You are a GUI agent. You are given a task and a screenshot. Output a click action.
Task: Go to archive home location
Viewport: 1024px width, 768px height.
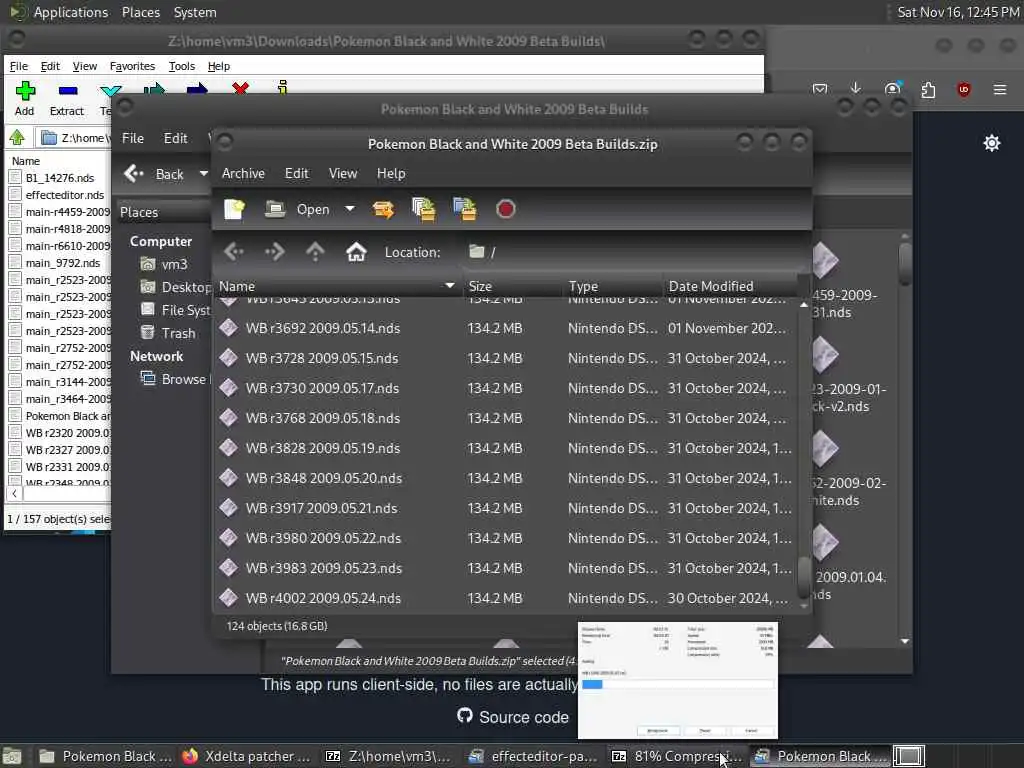356,251
